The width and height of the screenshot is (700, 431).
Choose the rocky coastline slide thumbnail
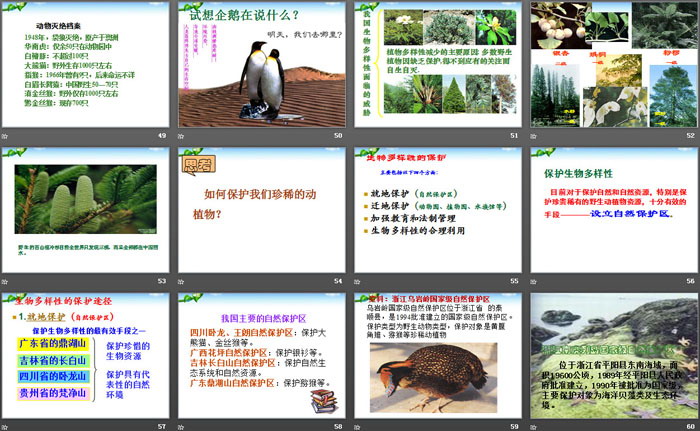point(611,355)
